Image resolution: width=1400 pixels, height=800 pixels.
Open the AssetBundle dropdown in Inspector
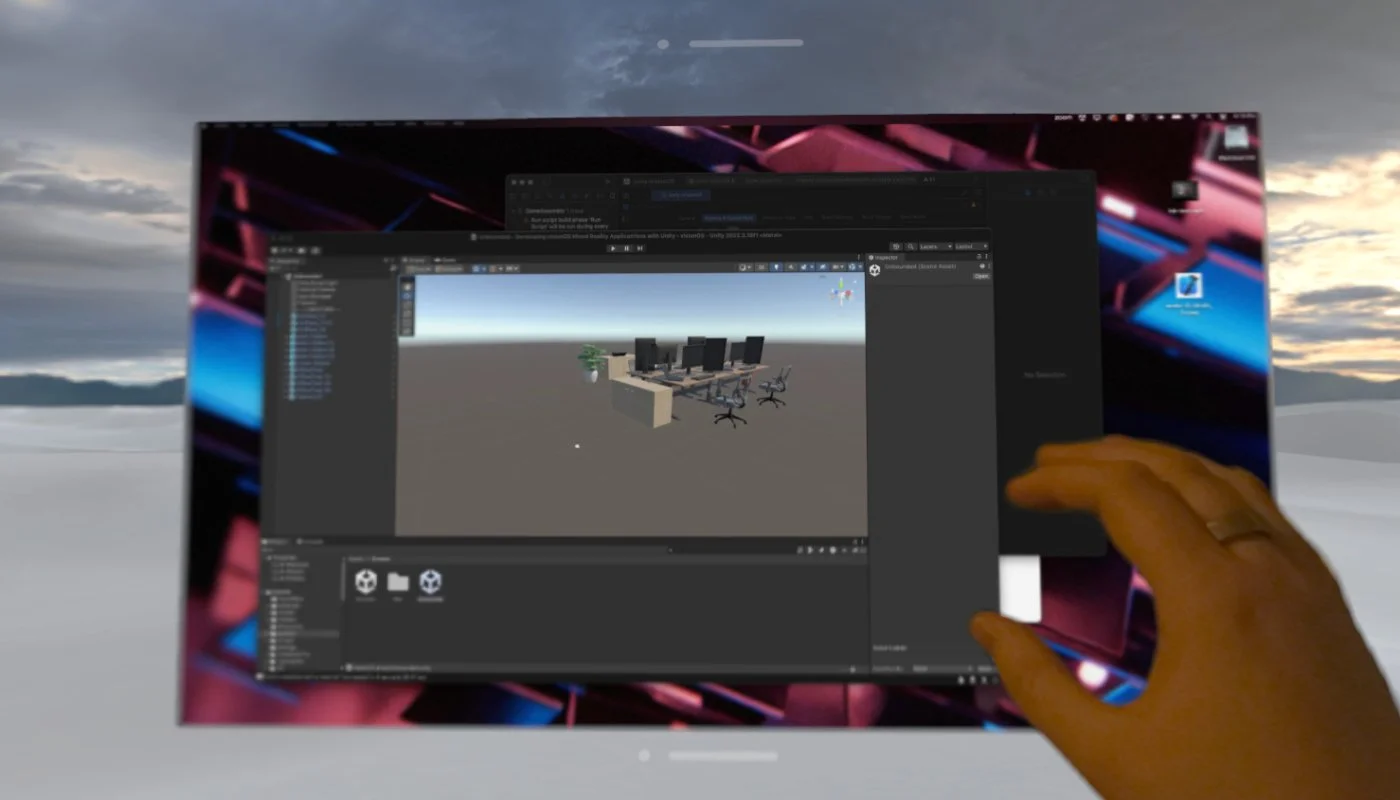click(x=942, y=668)
